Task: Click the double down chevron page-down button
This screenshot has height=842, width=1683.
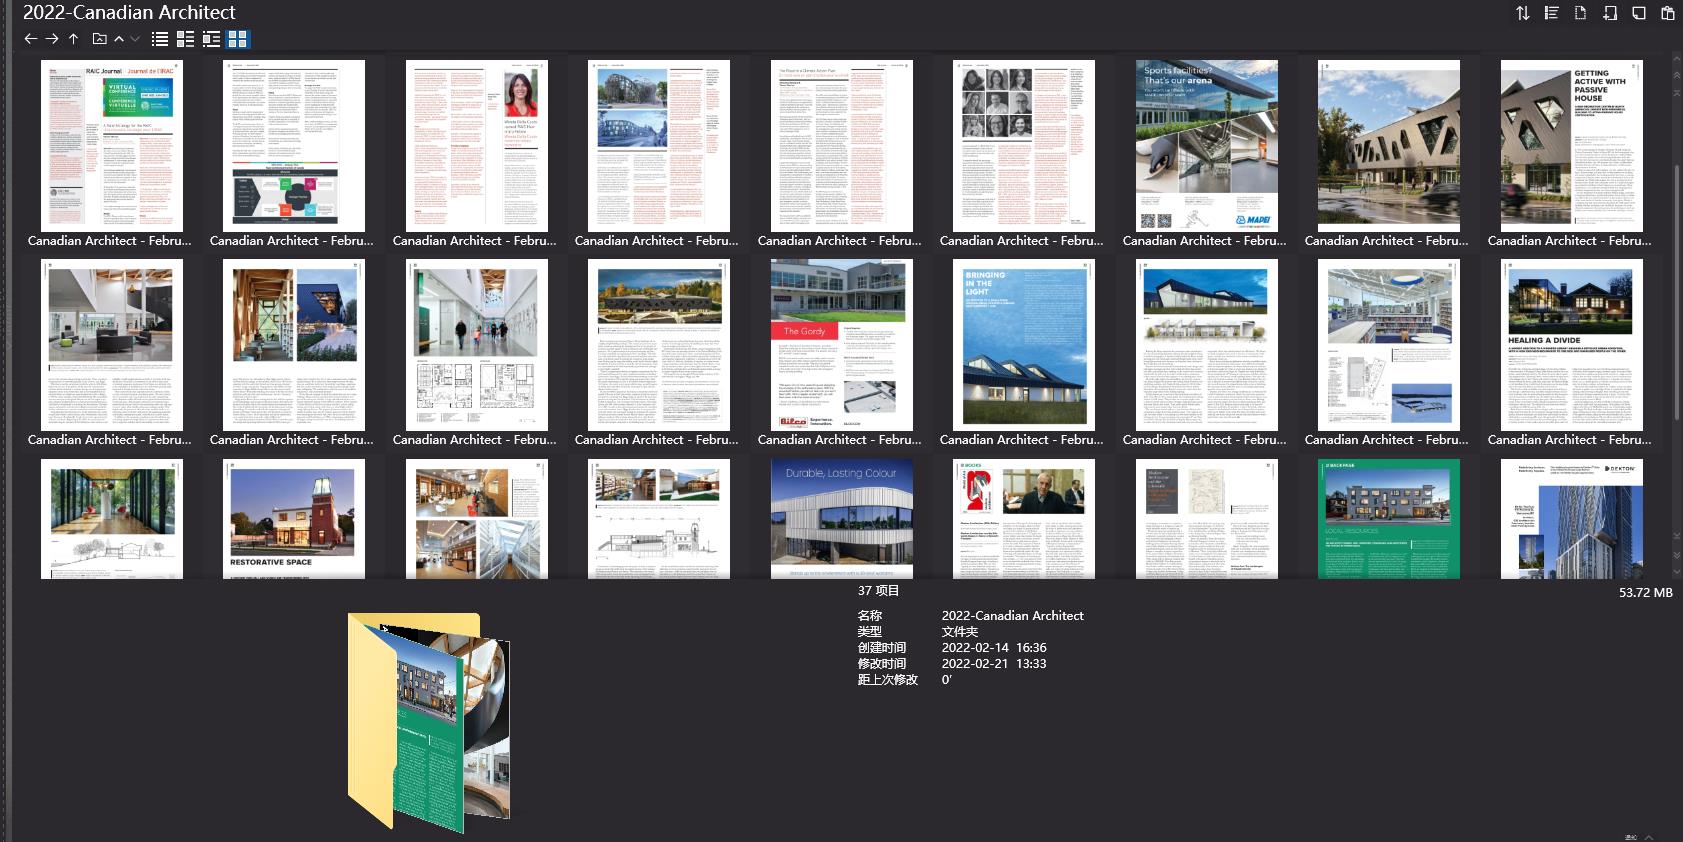Action: click(1677, 554)
